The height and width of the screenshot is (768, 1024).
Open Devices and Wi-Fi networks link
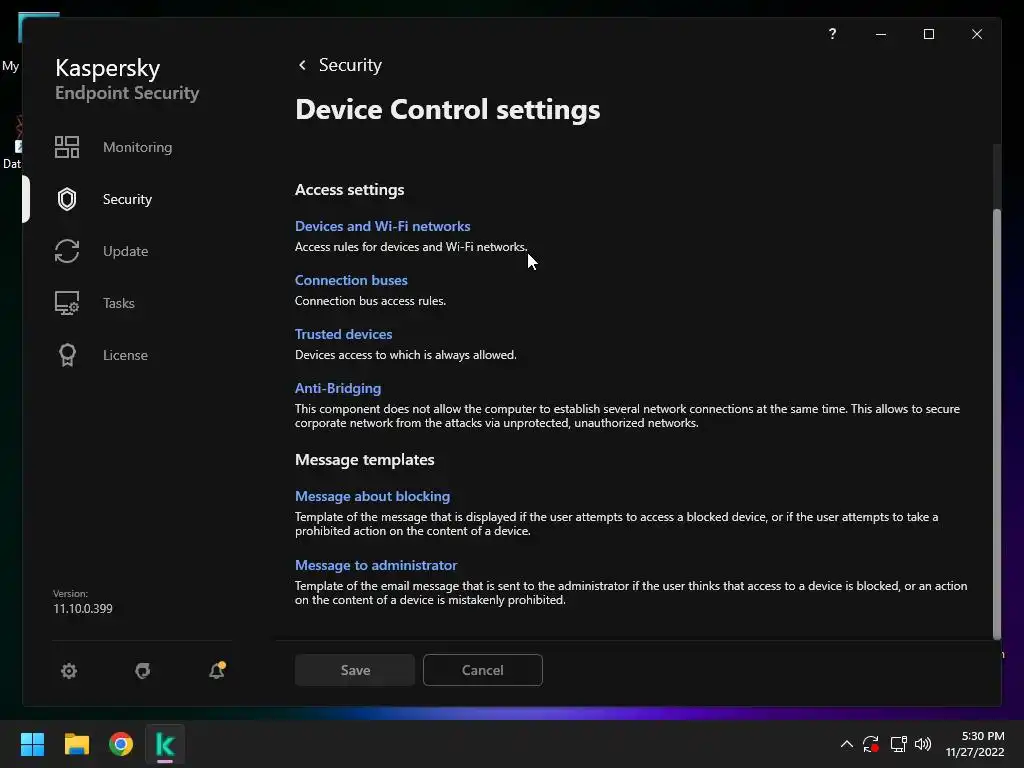[383, 226]
